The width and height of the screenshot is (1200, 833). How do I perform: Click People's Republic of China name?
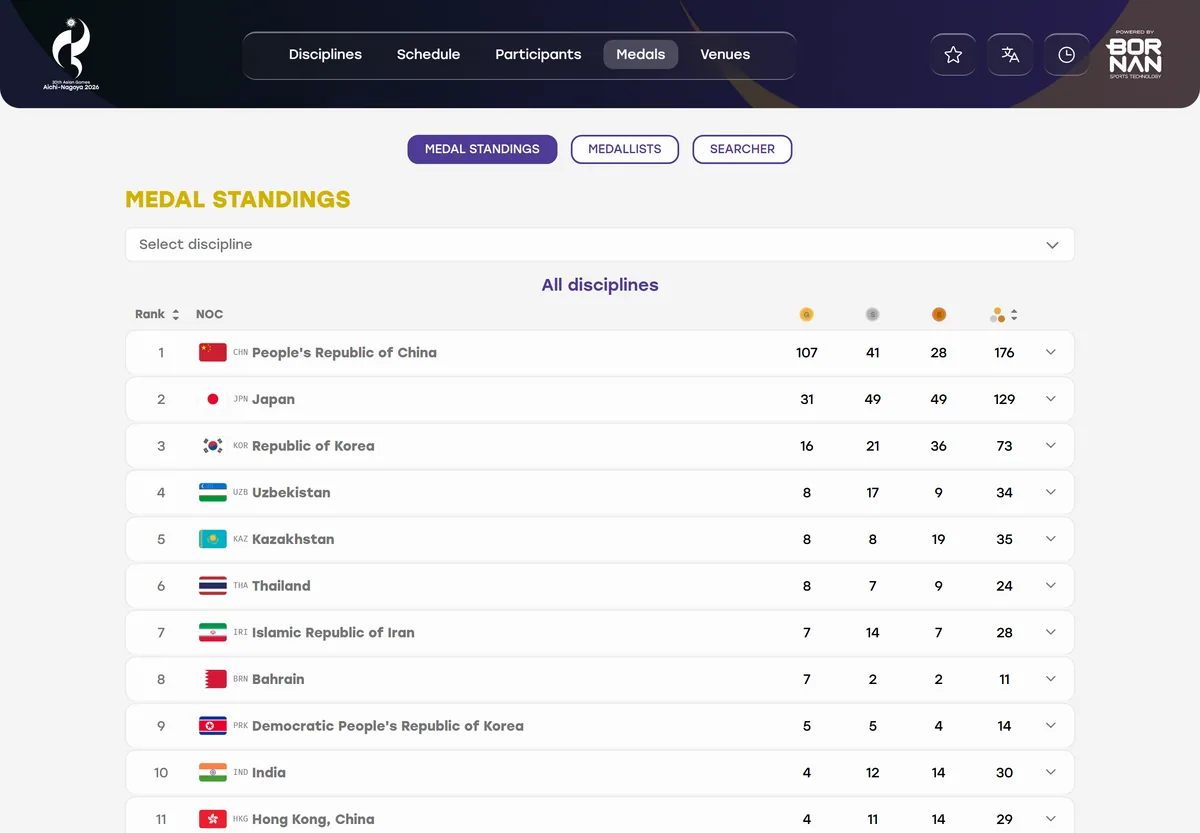coord(344,352)
